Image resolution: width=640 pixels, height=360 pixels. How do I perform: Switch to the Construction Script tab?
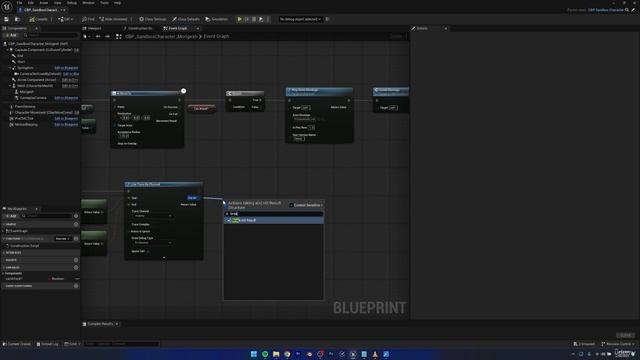pos(138,28)
